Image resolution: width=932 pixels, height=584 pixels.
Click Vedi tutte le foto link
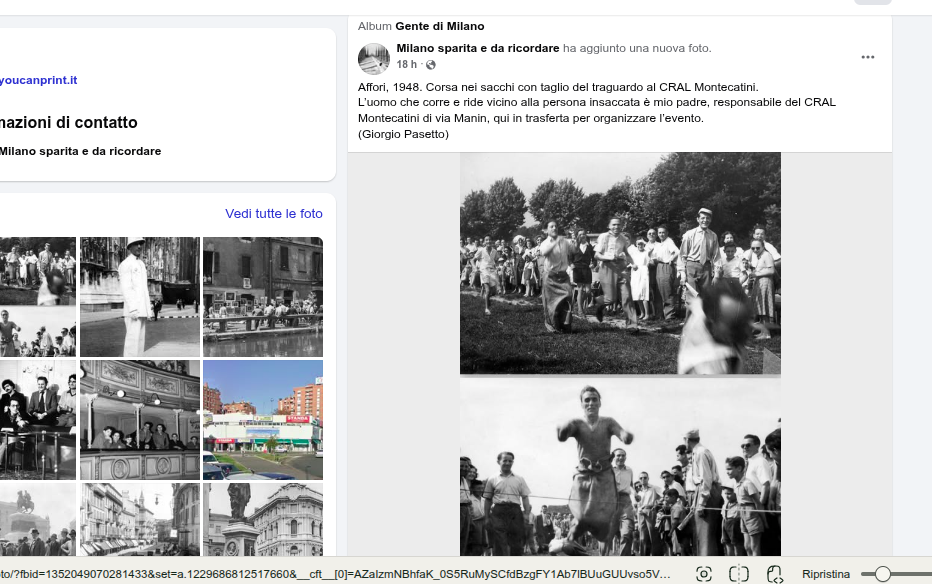(x=273, y=213)
